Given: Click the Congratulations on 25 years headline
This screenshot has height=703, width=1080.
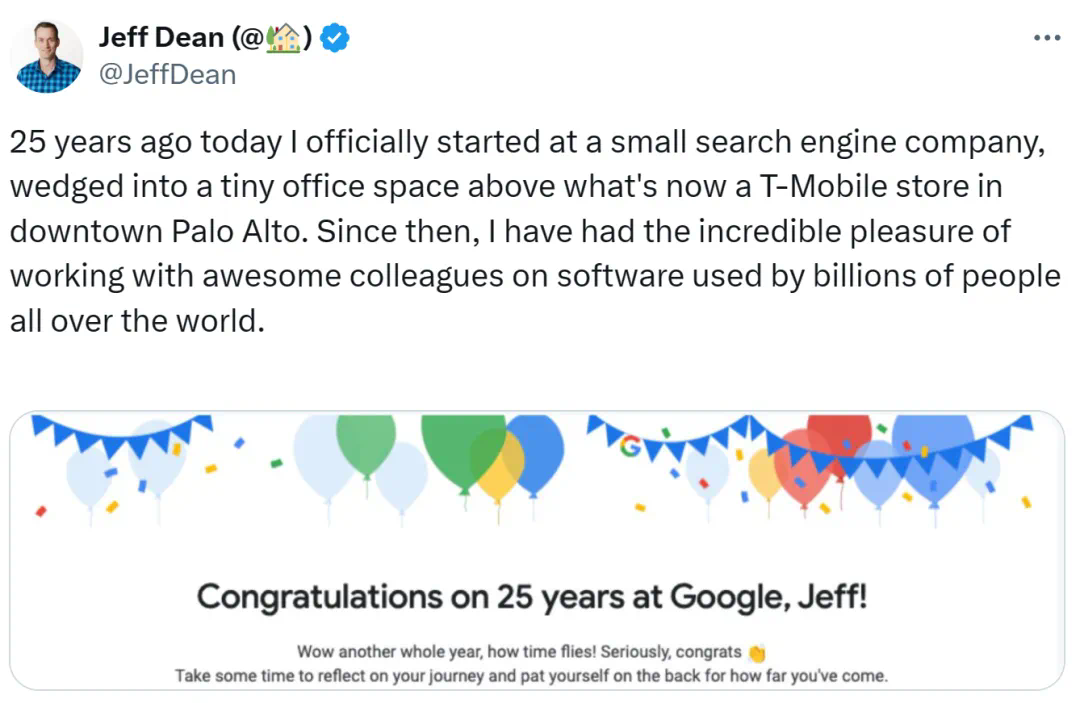Looking at the screenshot, I should pos(531,598).
